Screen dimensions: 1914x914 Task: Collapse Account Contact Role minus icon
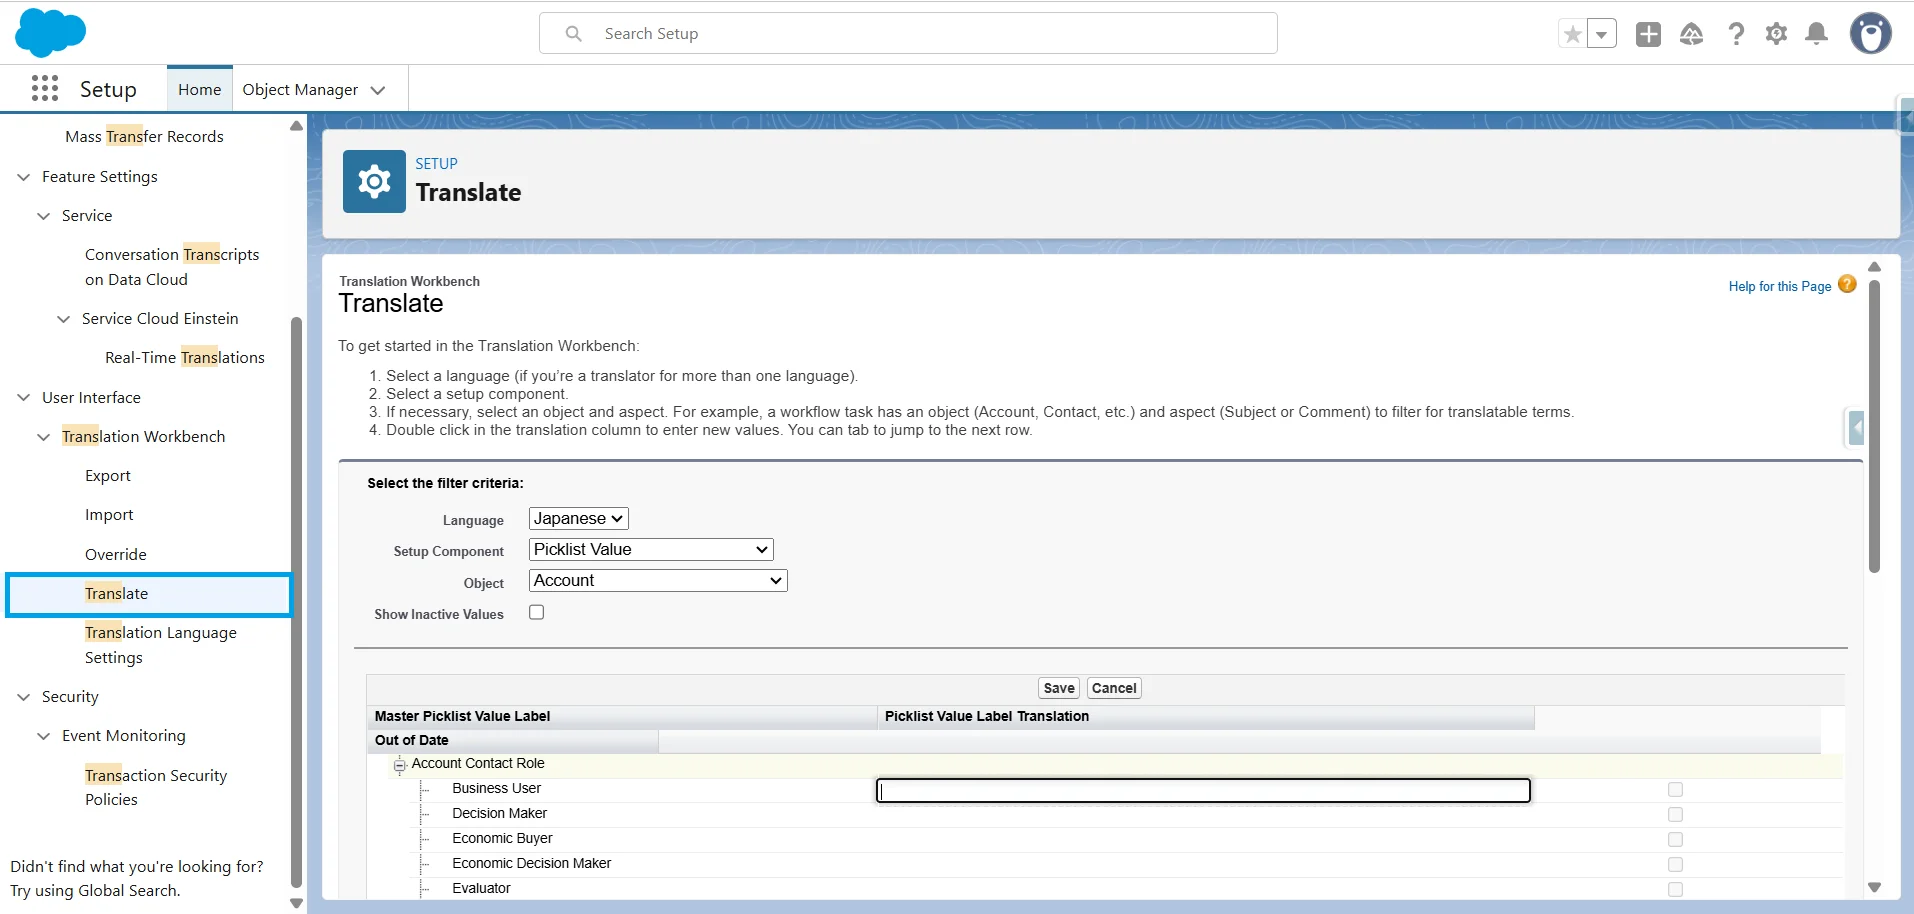tap(399, 765)
